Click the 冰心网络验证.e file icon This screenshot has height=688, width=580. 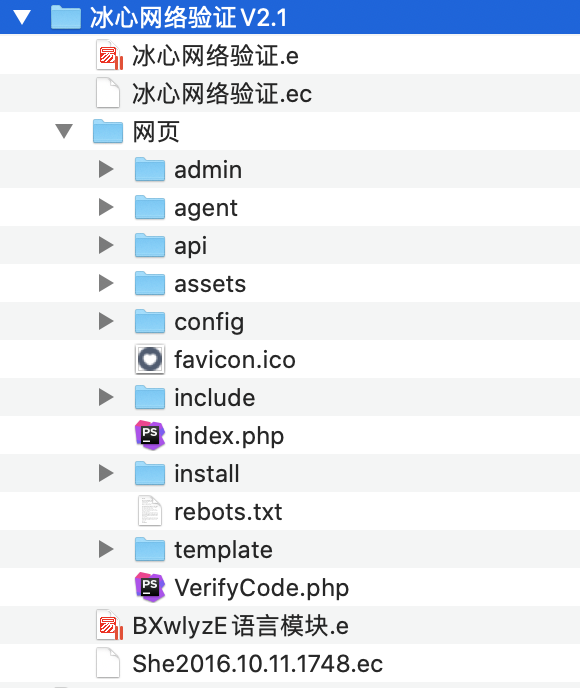pyautogui.click(x=109, y=55)
